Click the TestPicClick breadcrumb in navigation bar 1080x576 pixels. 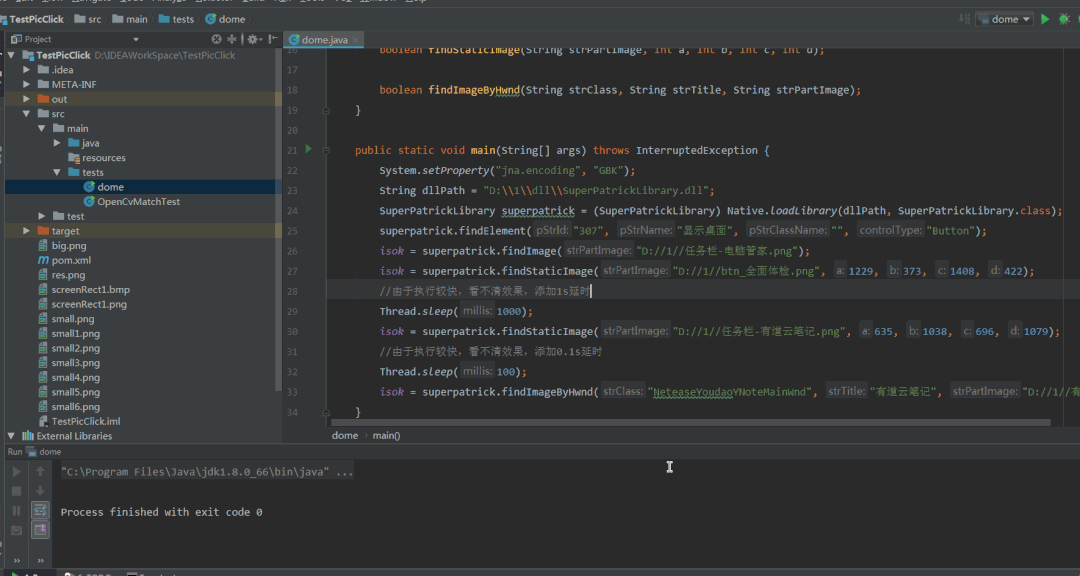(x=32, y=19)
